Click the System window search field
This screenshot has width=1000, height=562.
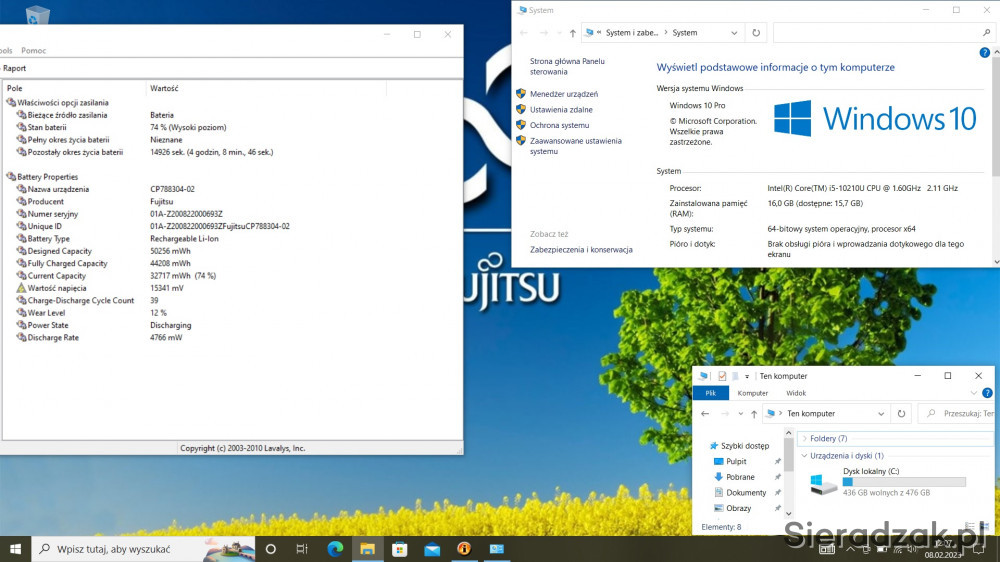pos(885,33)
